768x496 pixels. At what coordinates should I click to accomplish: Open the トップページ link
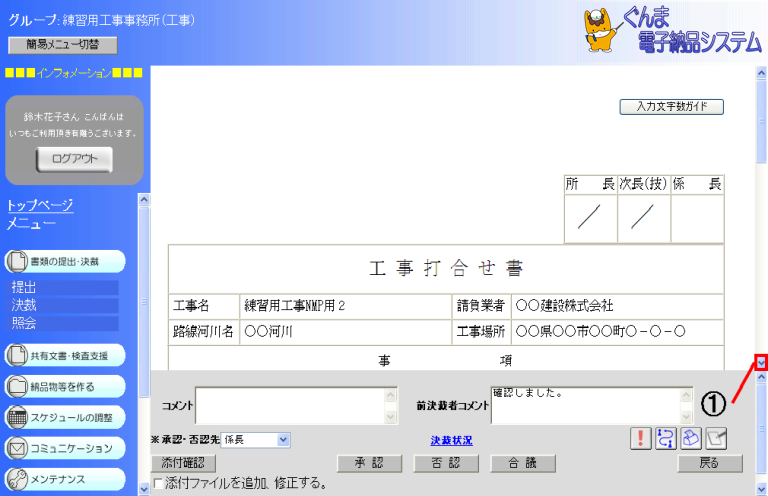pyautogui.click(x=40, y=205)
